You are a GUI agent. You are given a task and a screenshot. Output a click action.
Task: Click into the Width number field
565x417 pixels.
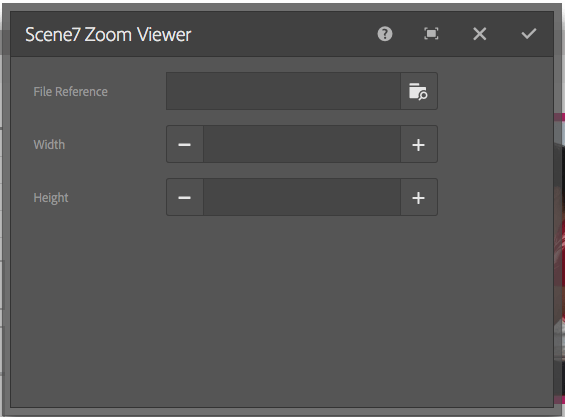coord(302,144)
